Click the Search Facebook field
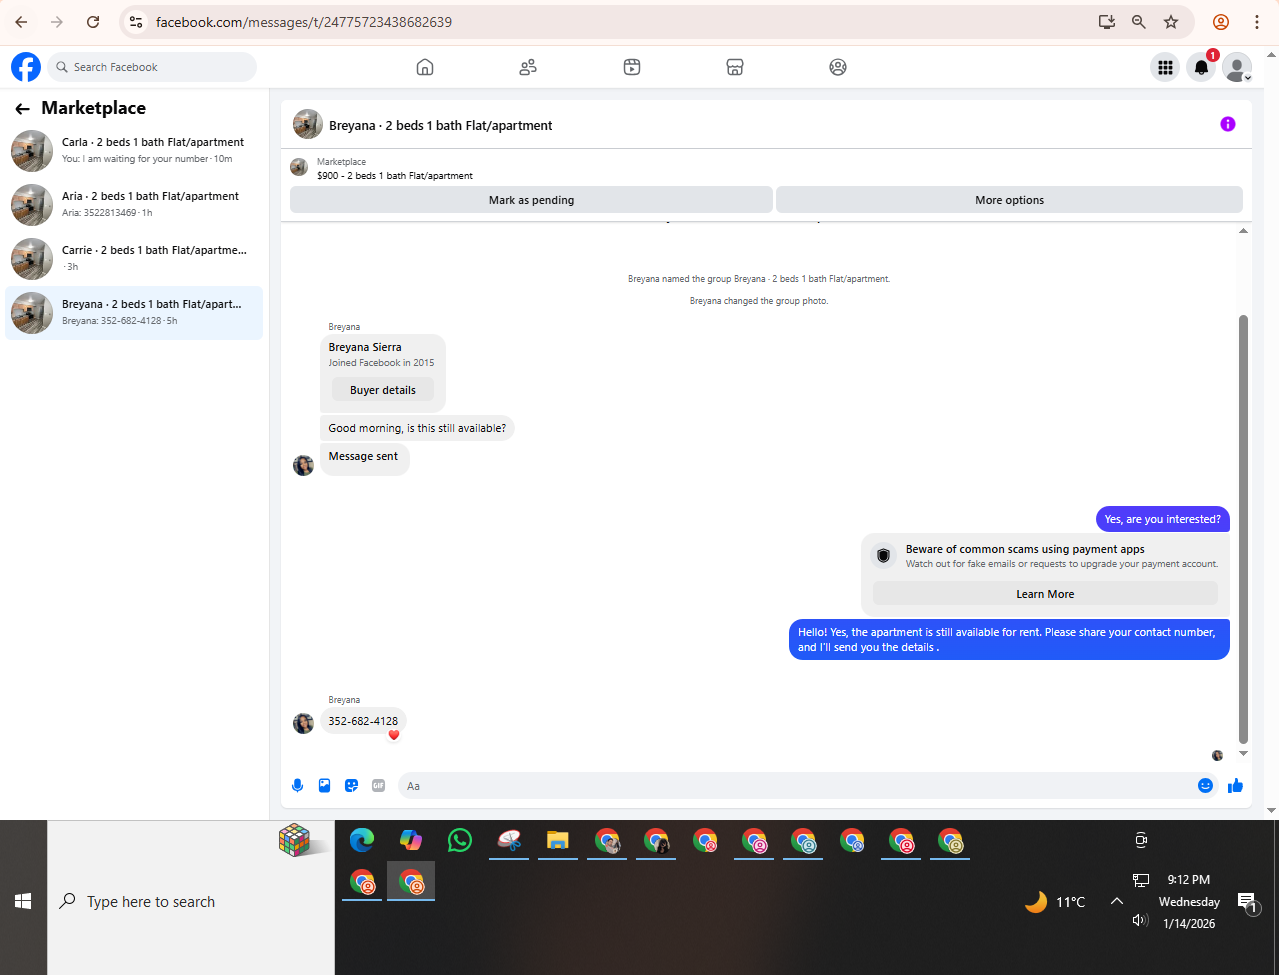Image resolution: width=1279 pixels, height=975 pixels. (x=152, y=67)
